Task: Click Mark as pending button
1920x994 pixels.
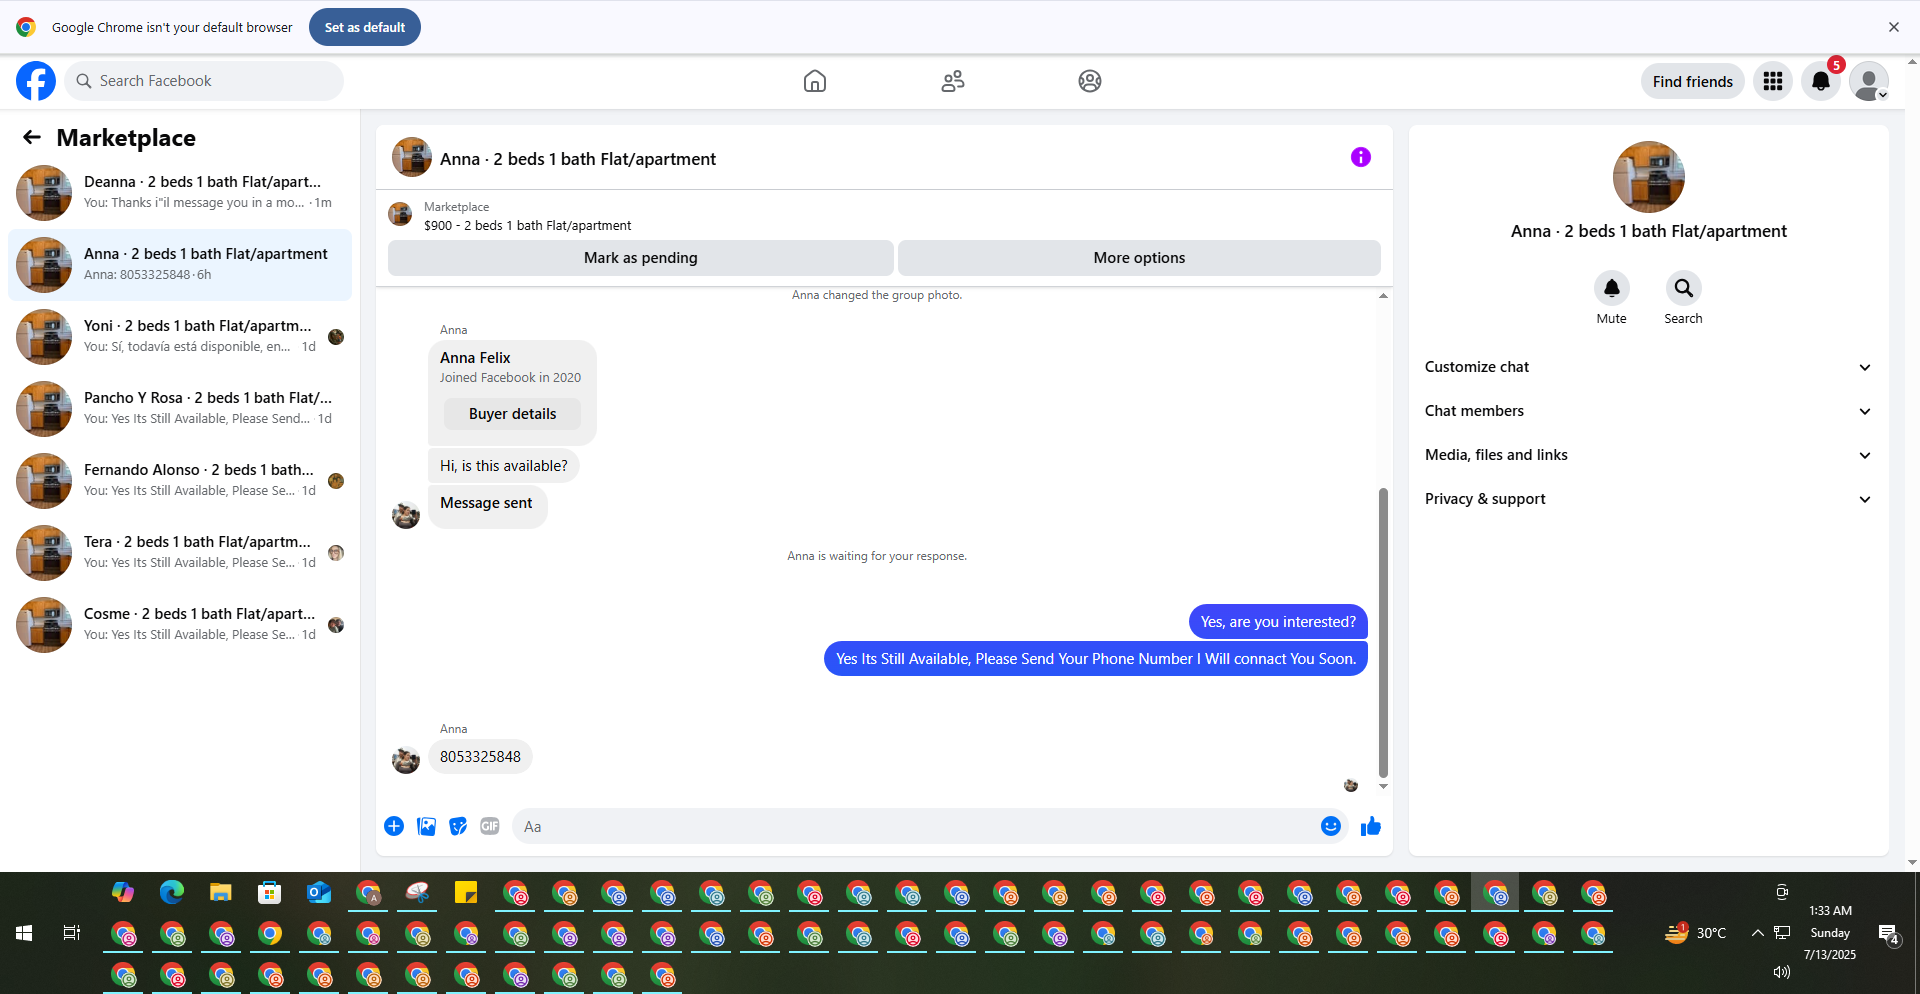Action: pyautogui.click(x=640, y=258)
